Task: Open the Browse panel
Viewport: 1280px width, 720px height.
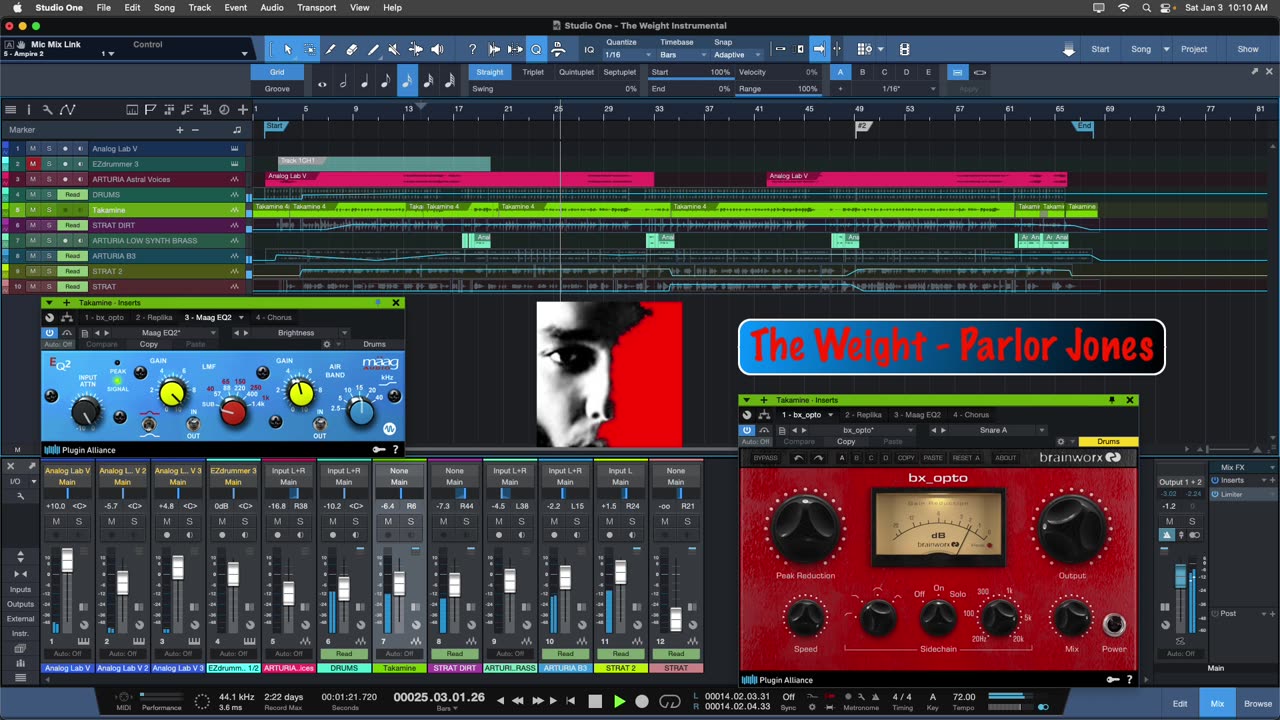Action: (x=1258, y=704)
